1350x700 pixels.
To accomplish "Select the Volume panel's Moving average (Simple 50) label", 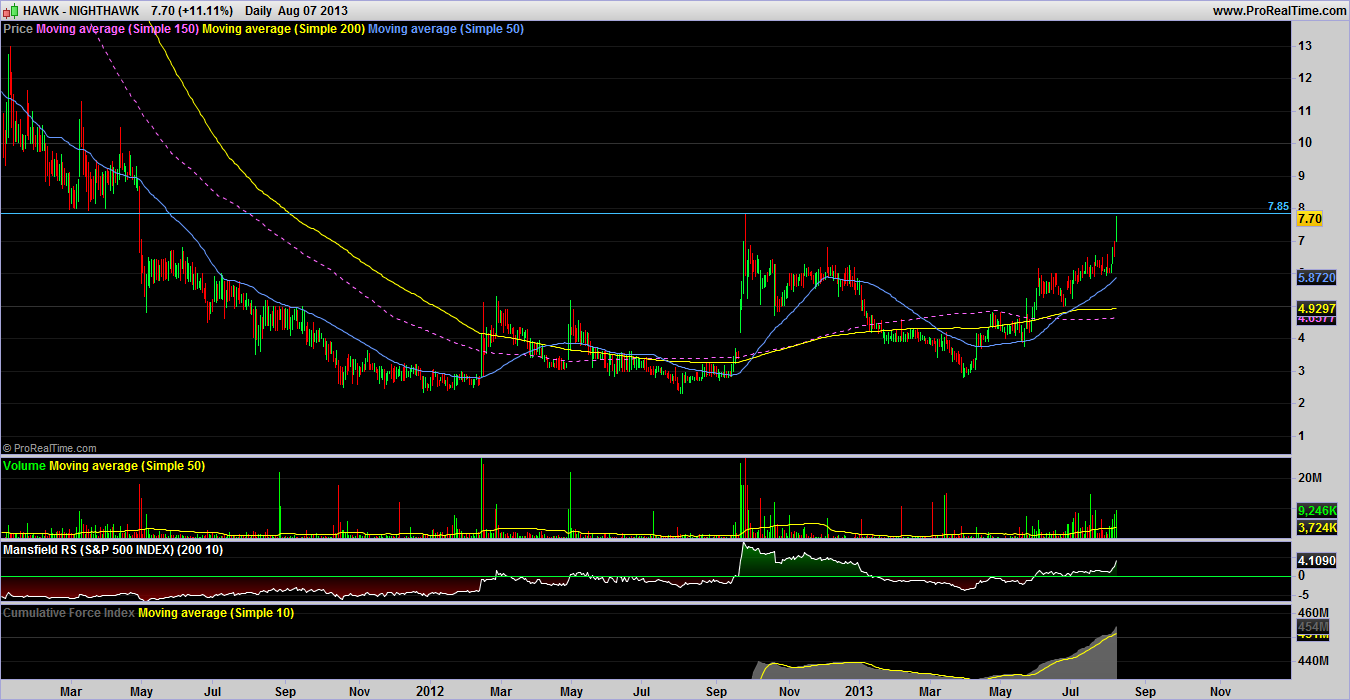I will coord(125,466).
